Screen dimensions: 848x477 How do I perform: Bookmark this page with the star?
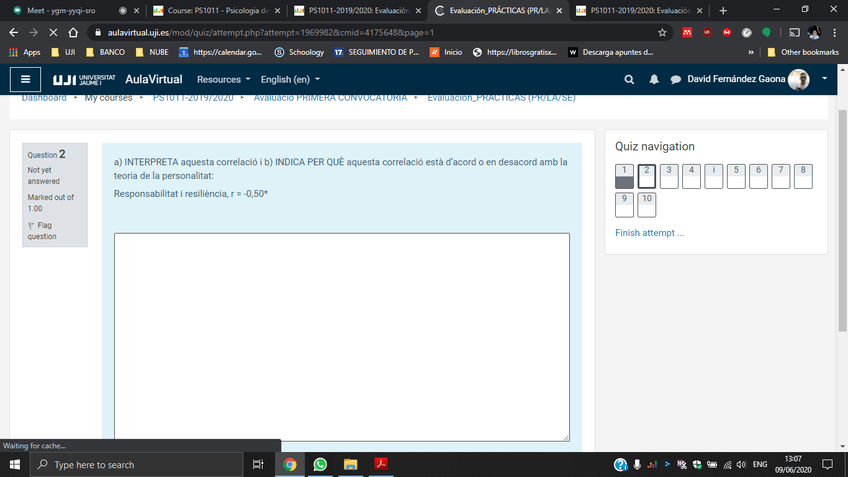pos(662,32)
